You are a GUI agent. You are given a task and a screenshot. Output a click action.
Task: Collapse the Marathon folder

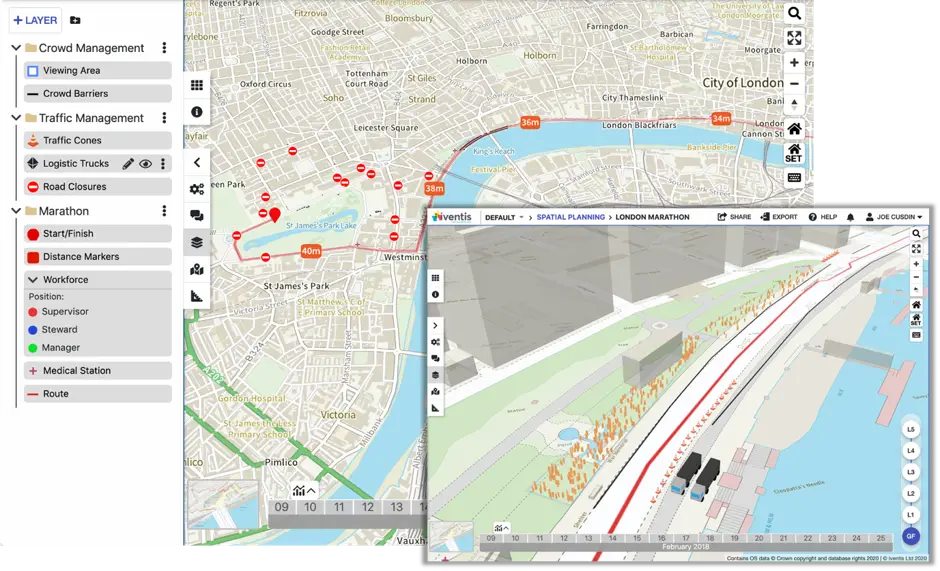click(x=16, y=211)
